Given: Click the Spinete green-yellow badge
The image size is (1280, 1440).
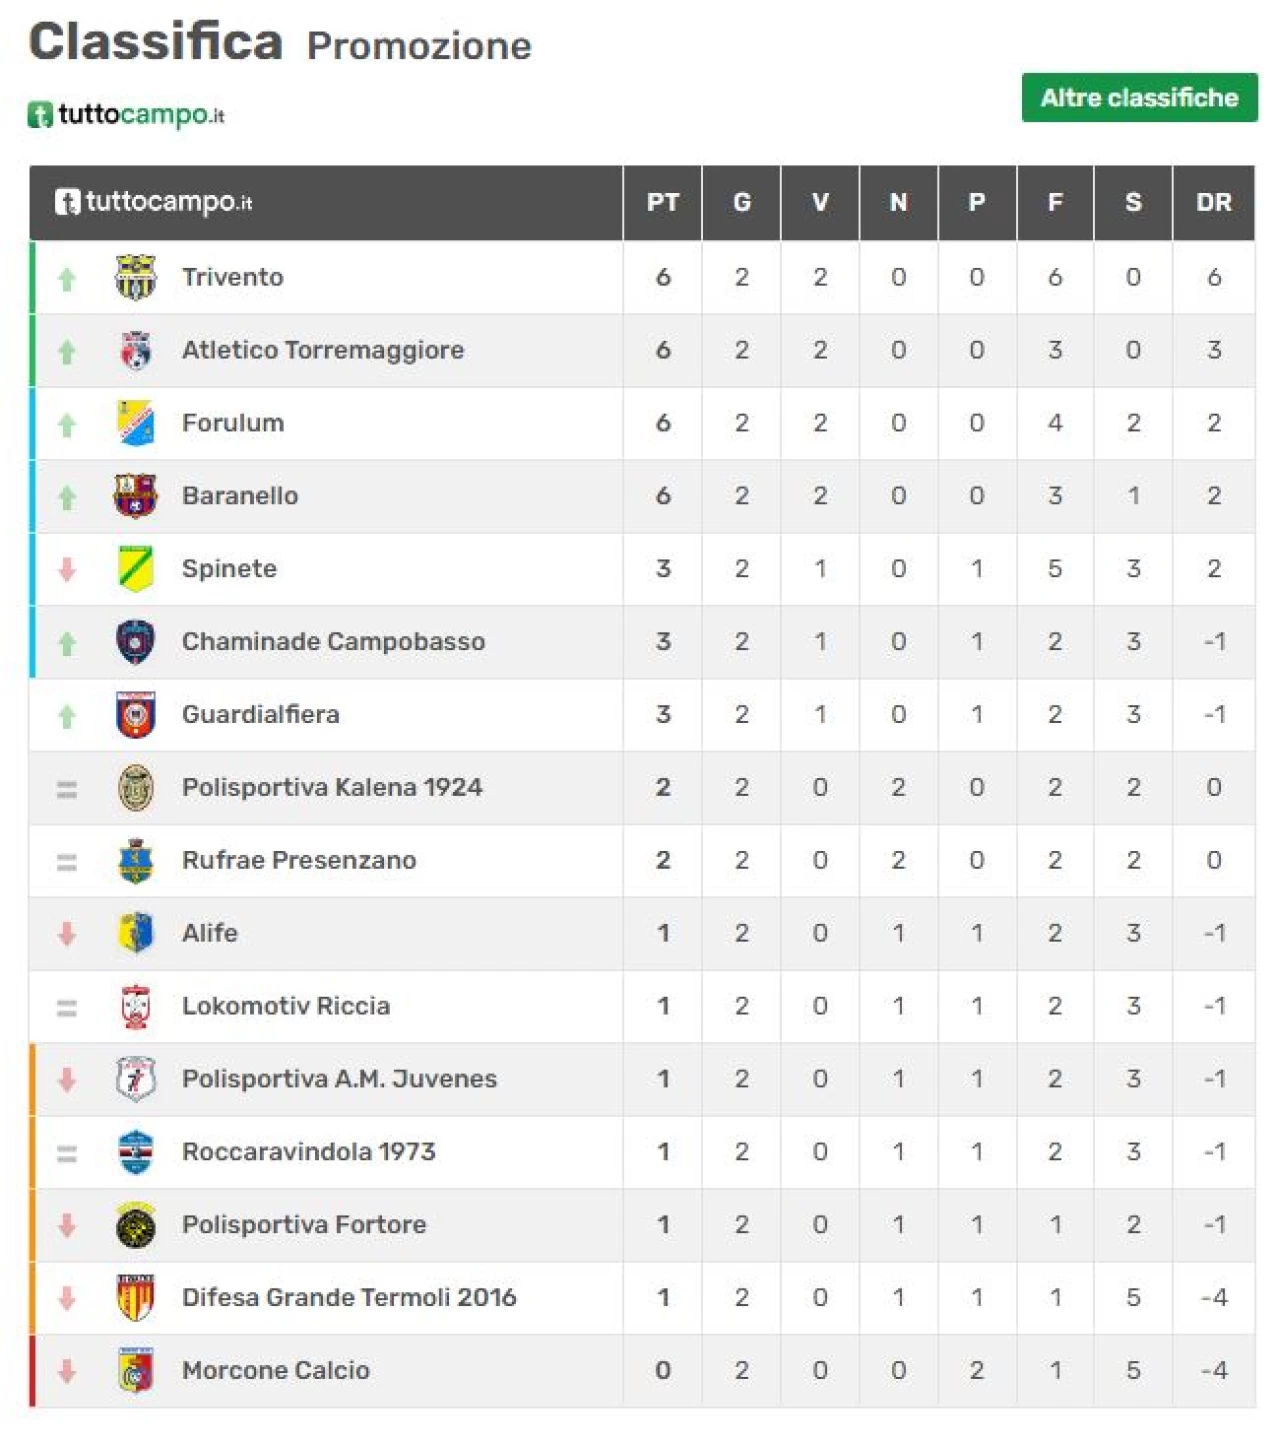Looking at the screenshot, I should coord(135,569).
